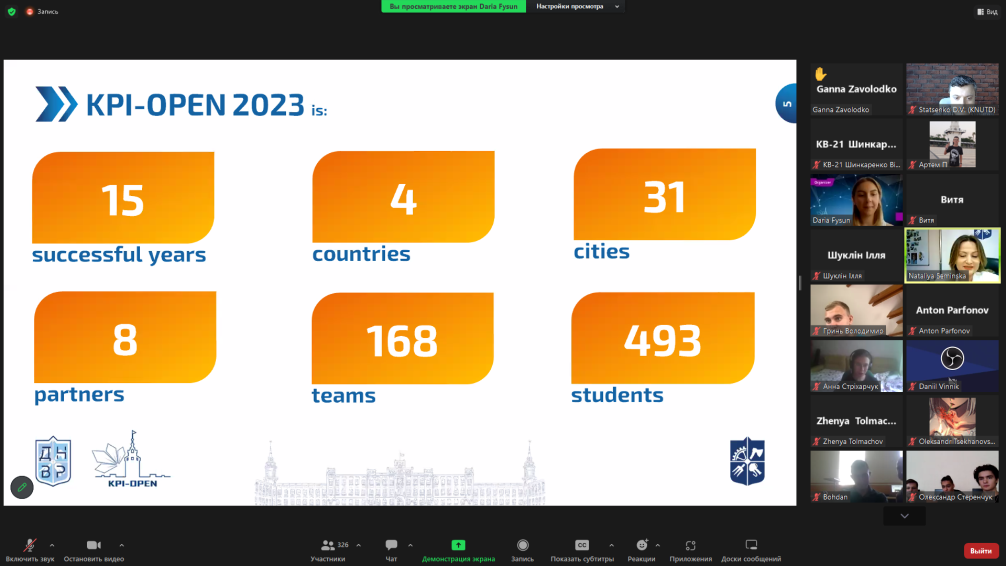Open the Чат chat panel
Image resolution: width=1006 pixels, height=566 pixels.
[x=391, y=550]
